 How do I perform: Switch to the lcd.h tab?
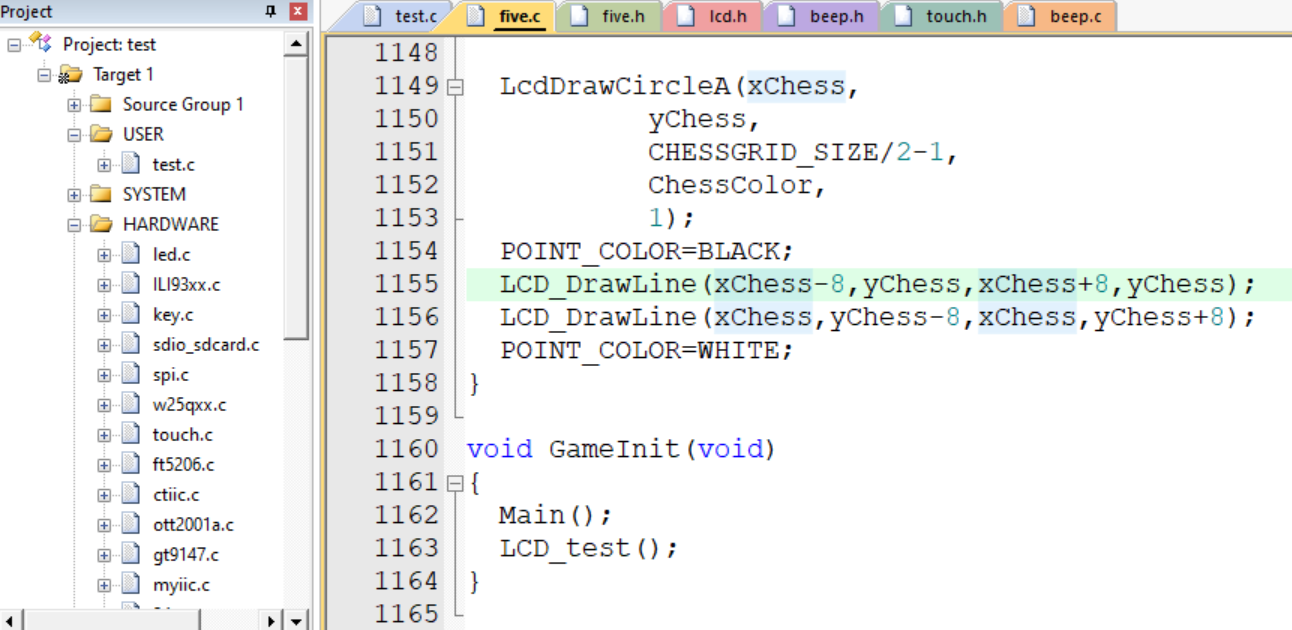click(713, 16)
